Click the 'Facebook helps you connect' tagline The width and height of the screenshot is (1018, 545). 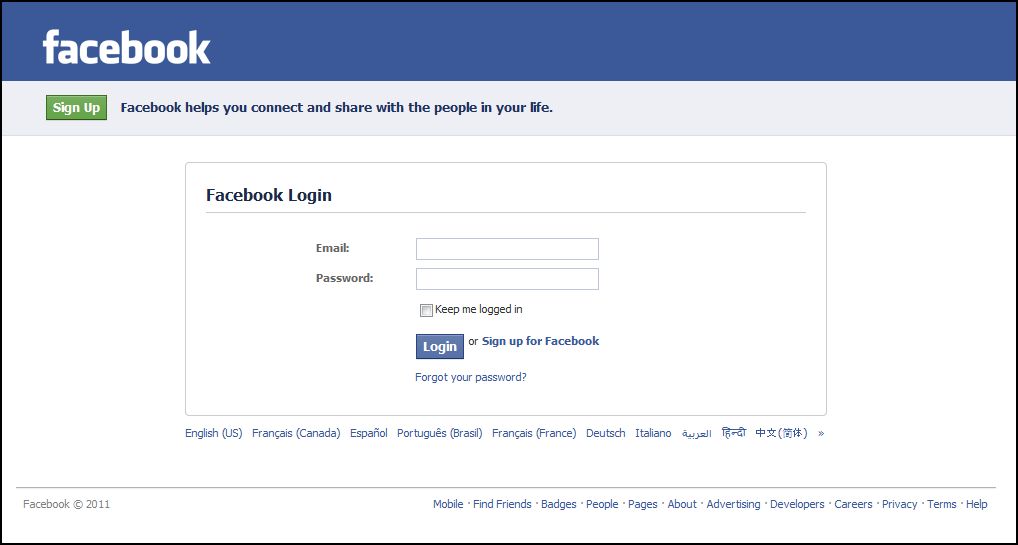[336, 108]
